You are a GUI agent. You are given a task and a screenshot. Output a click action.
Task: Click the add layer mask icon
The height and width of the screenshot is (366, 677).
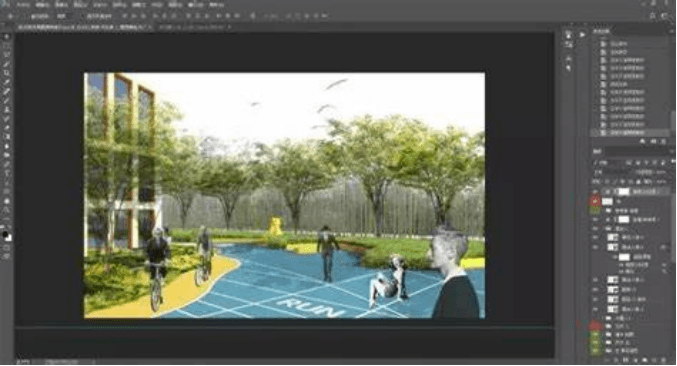click(x=626, y=360)
